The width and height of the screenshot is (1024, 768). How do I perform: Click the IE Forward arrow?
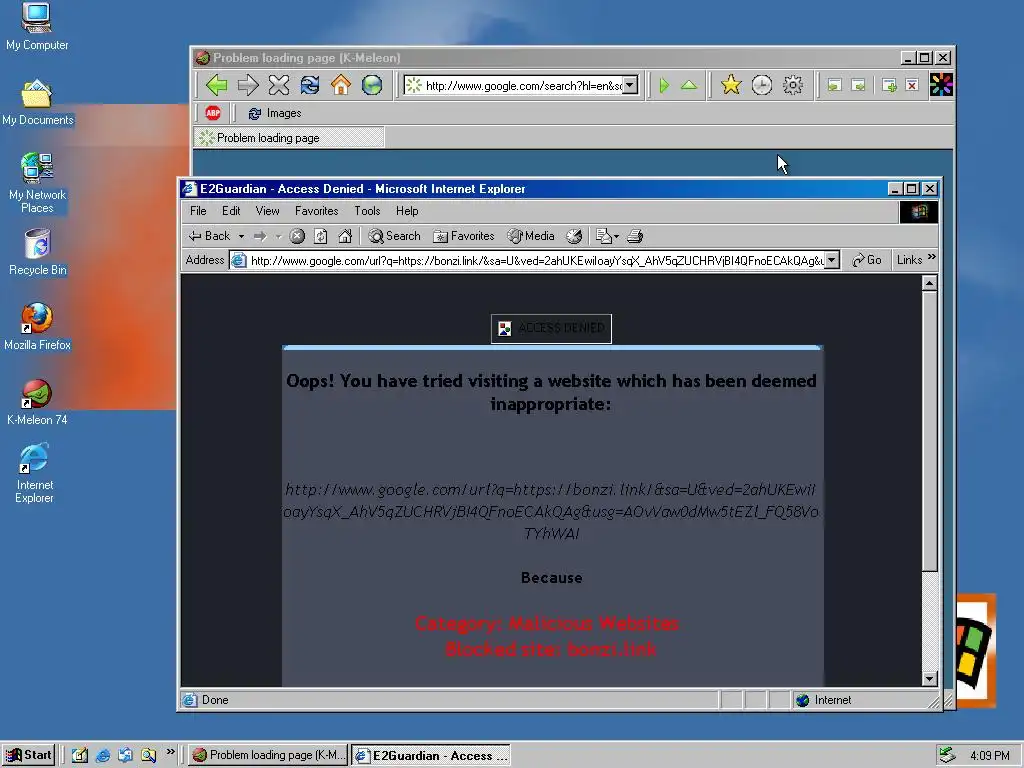(x=260, y=236)
